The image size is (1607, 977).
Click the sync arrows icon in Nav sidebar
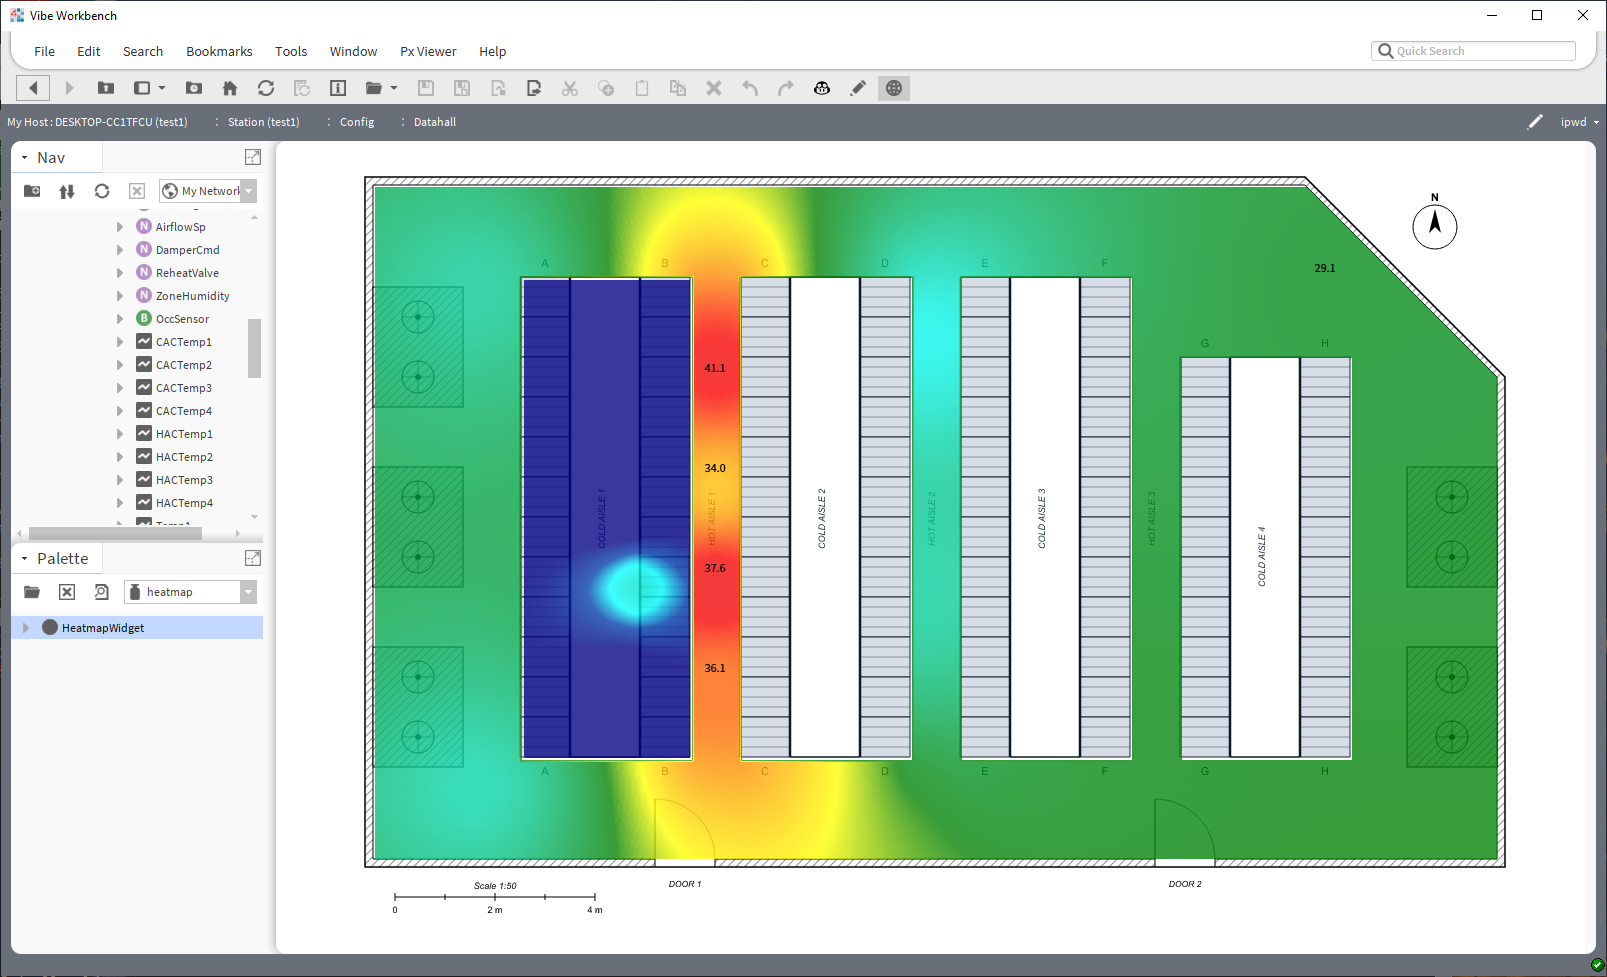point(67,191)
